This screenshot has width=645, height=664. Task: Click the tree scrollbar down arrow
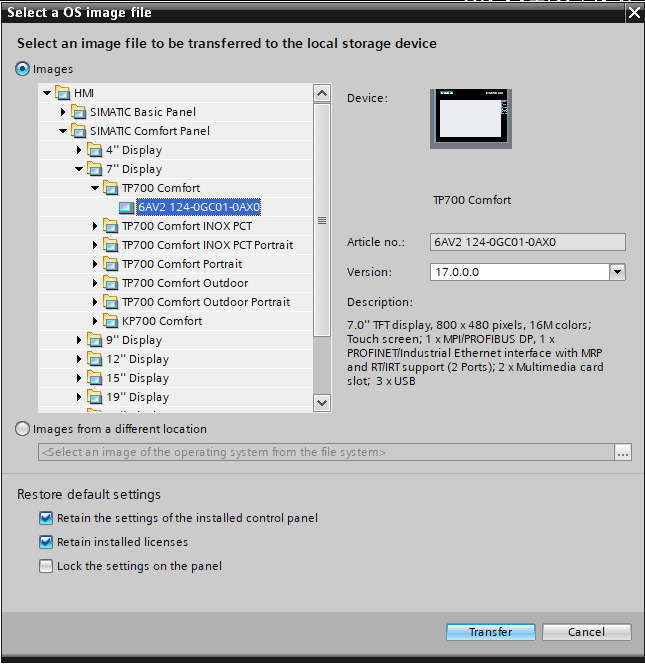tap(322, 402)
